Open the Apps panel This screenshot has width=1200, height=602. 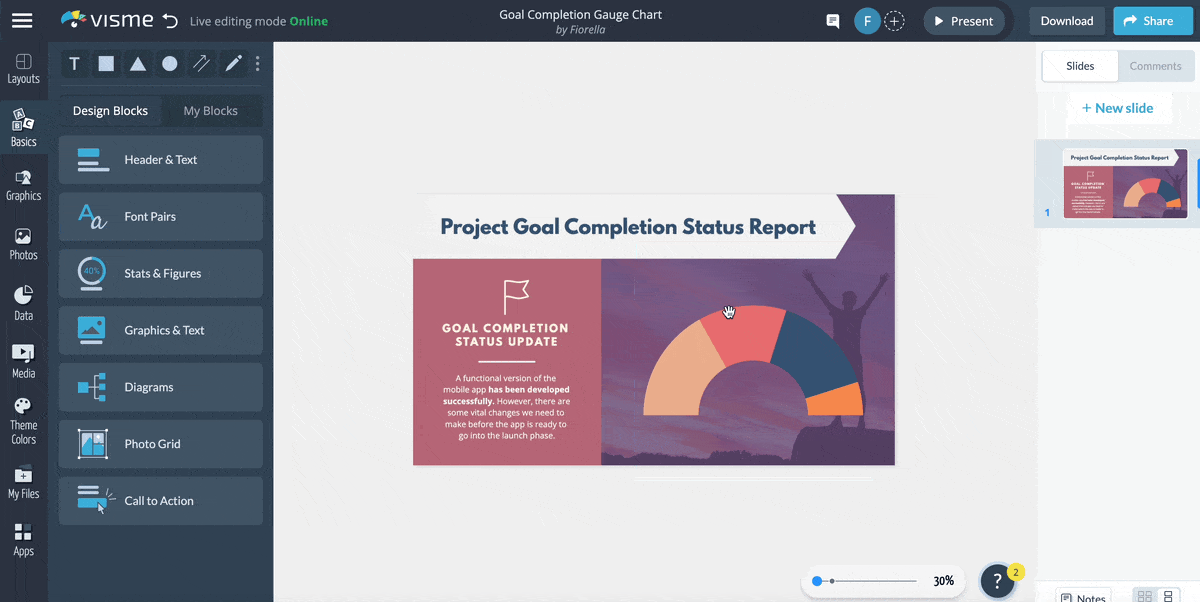23,540
